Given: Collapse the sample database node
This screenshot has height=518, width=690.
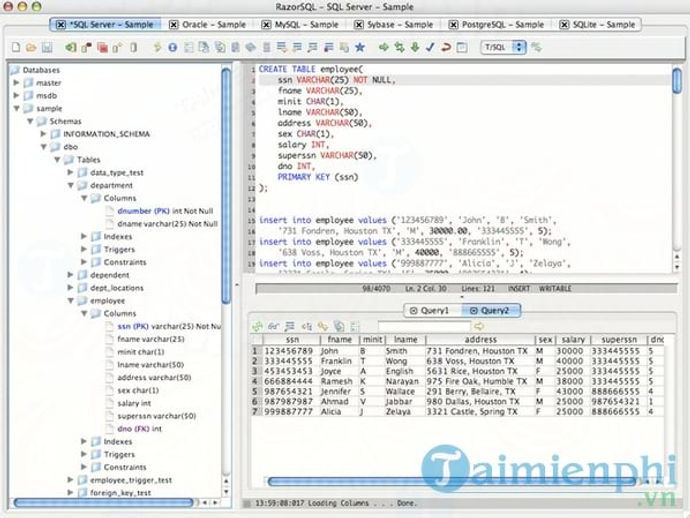Looking at the screenshot, I should click(16, 108).
